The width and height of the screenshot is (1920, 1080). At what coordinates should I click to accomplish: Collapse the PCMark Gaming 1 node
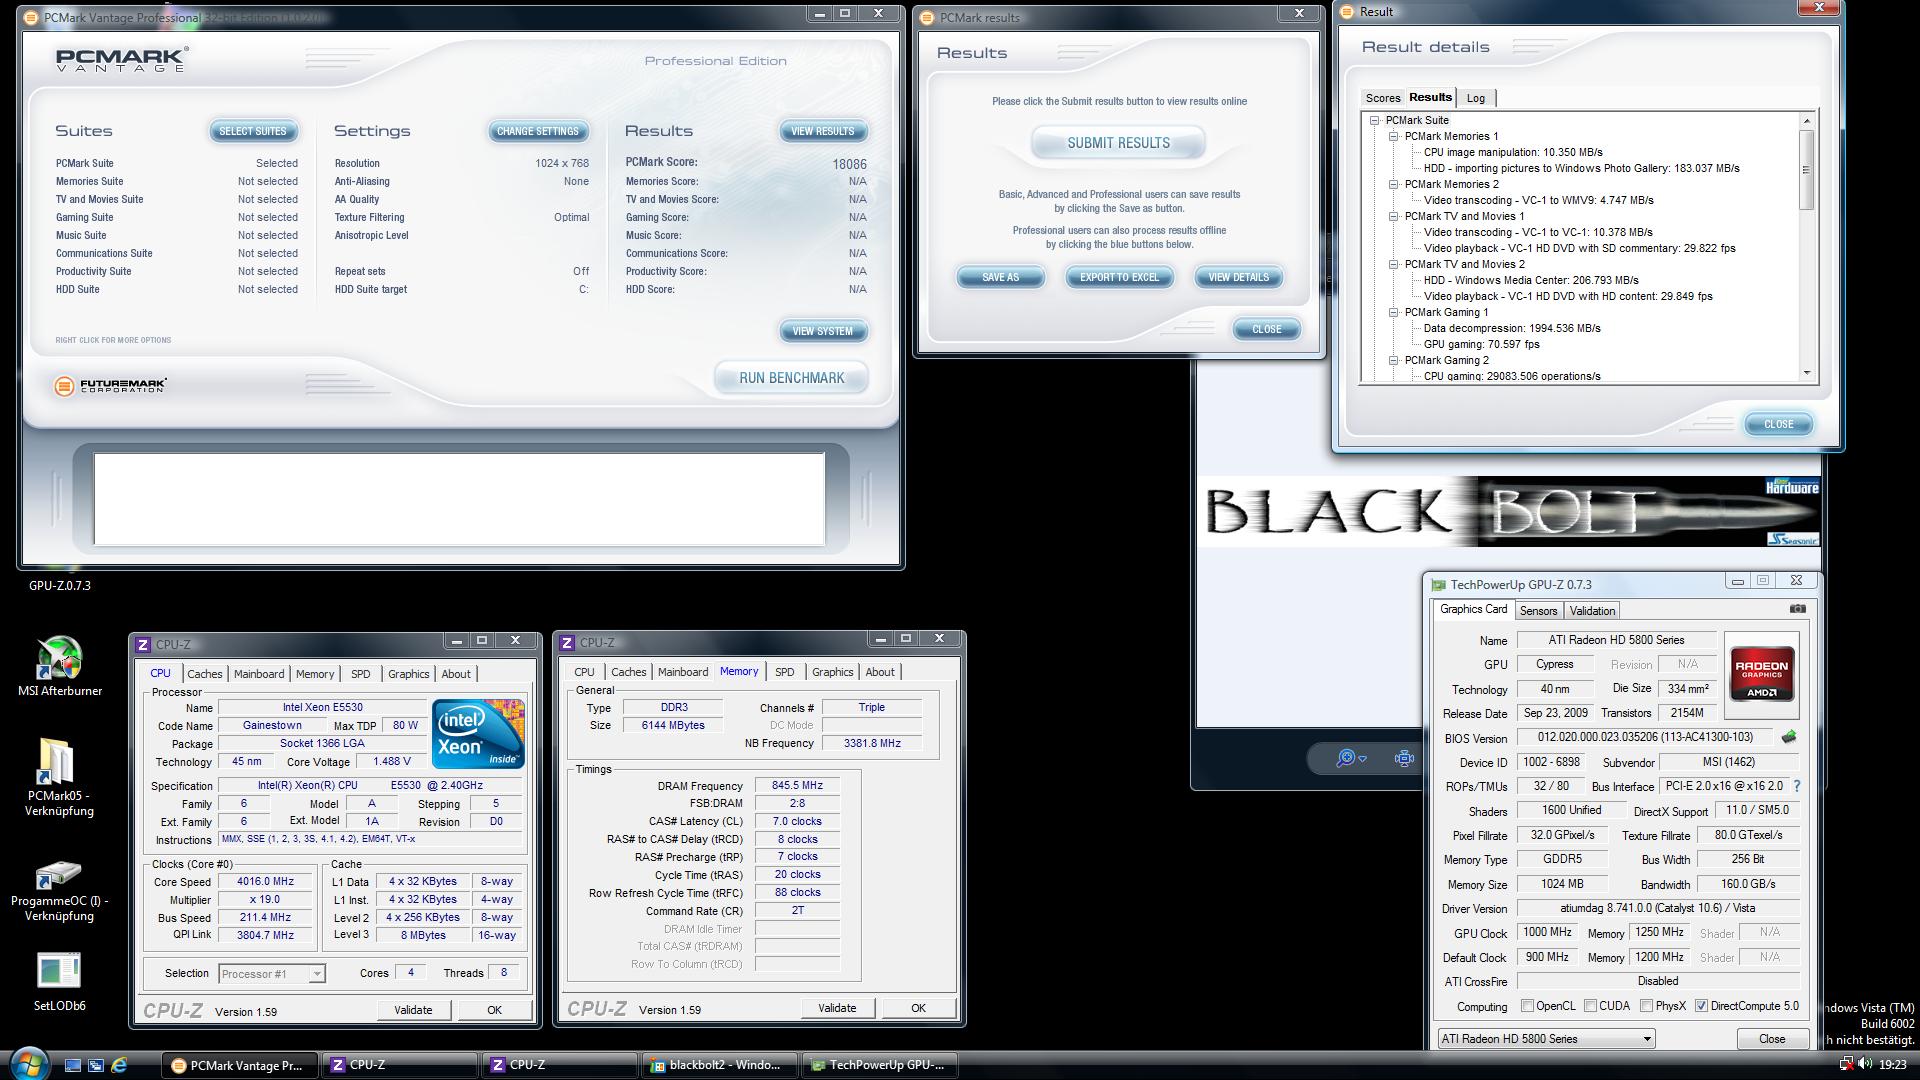(x=1393, y=312)
